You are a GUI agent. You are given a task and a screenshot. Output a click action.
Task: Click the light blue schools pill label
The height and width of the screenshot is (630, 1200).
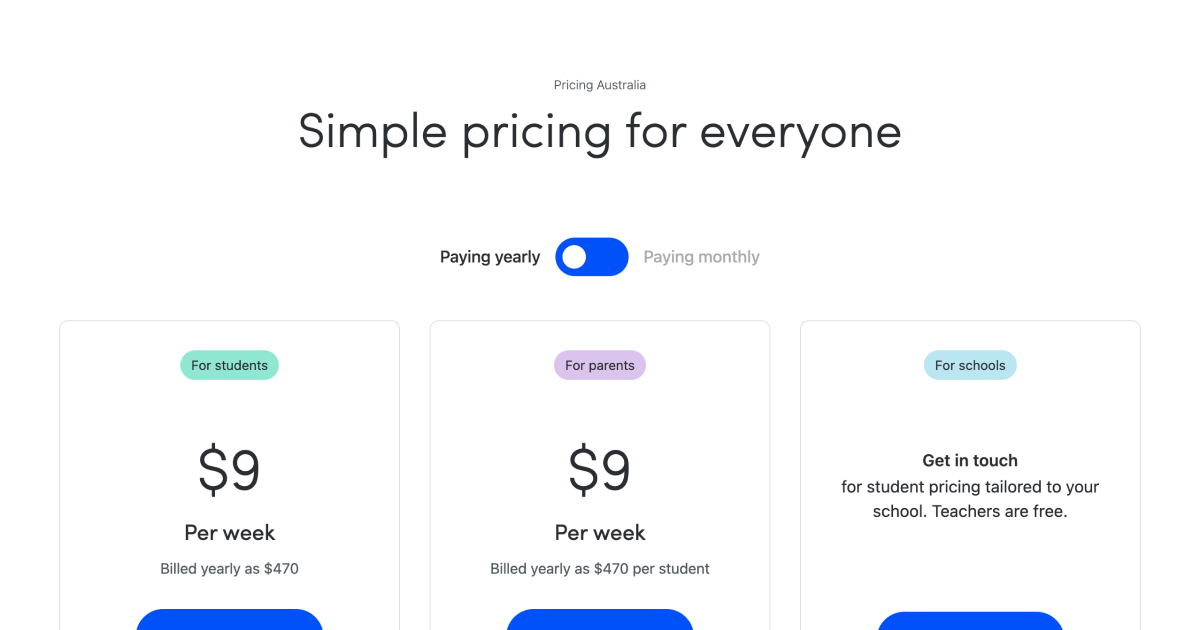click(970, 365)
